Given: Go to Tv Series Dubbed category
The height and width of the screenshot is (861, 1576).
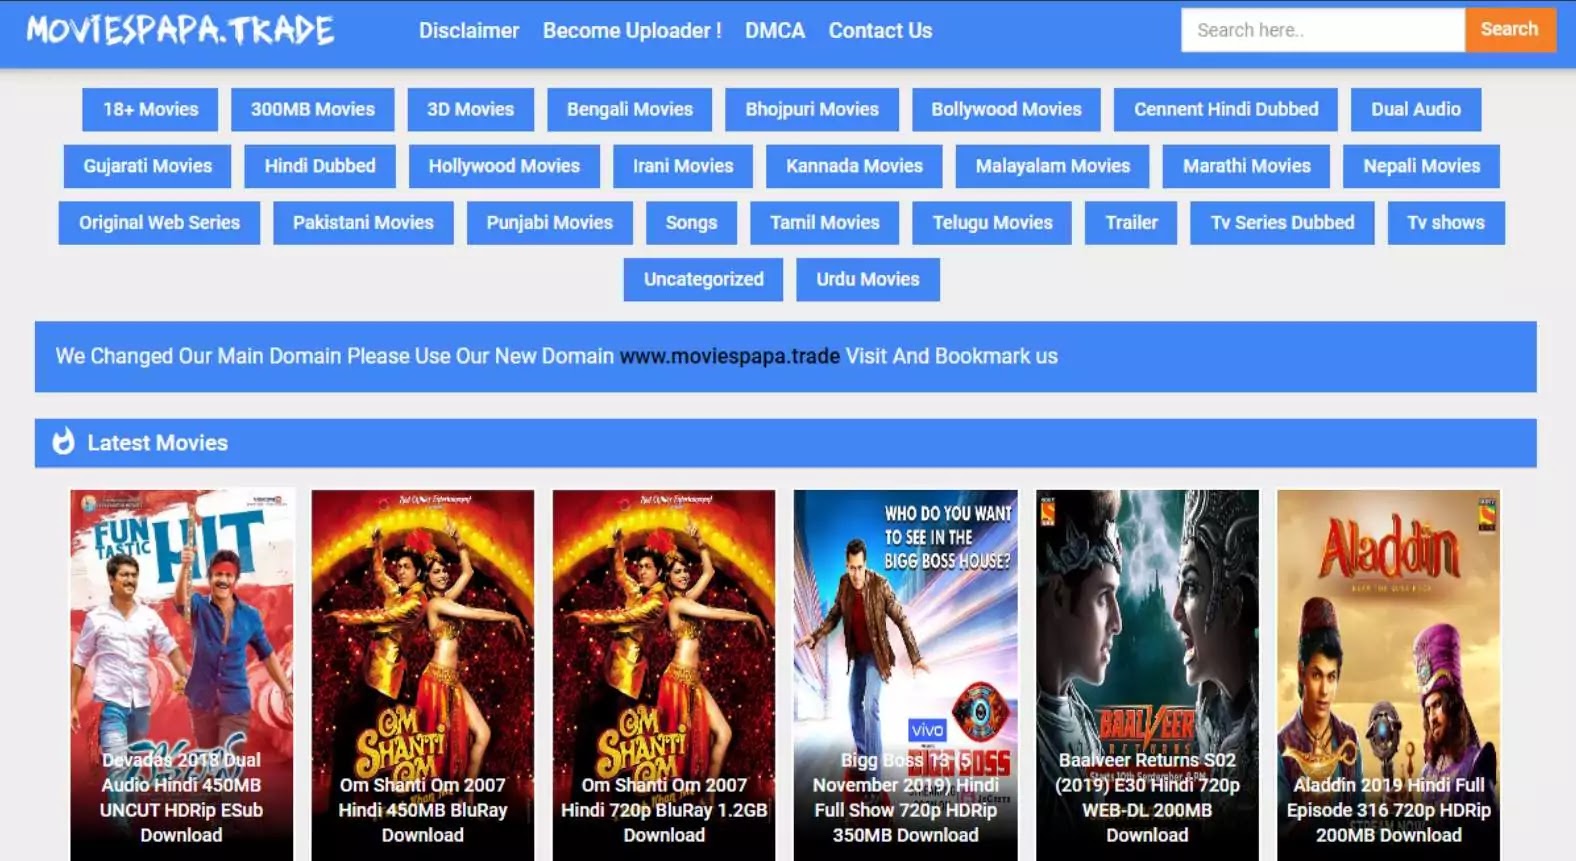Looking at the screenshot, I should coord(1282,223).
